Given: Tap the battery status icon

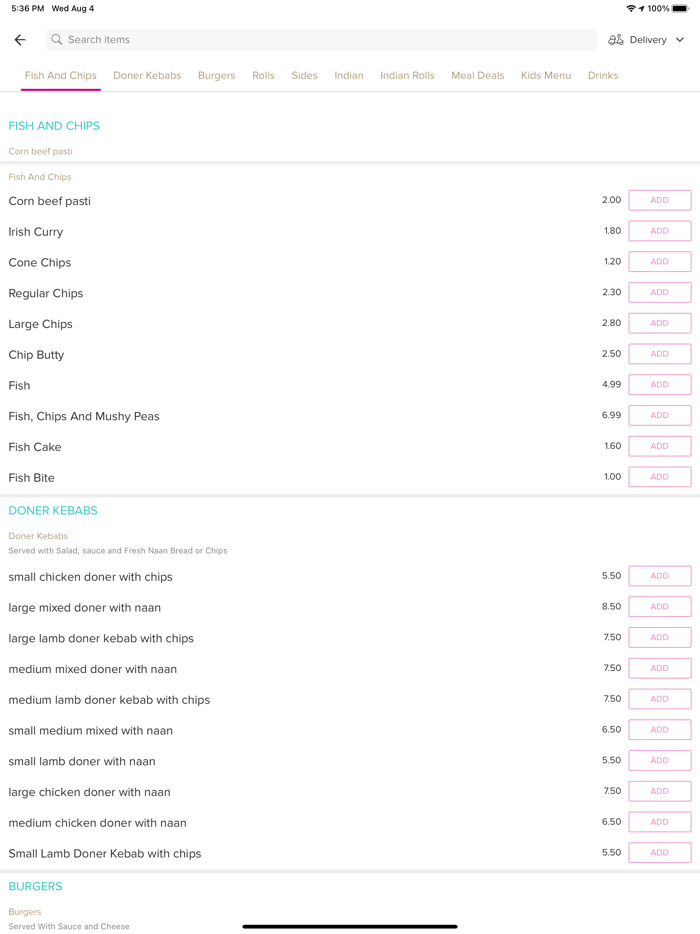Looking at the screenshot, I should 680,8.
